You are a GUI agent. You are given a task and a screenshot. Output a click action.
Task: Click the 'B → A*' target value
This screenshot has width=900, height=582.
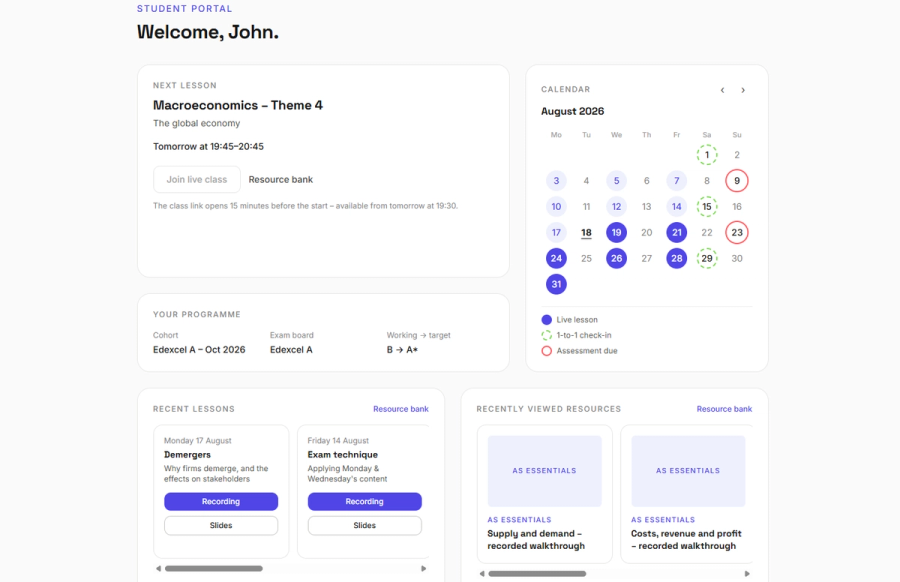point(402,350)
